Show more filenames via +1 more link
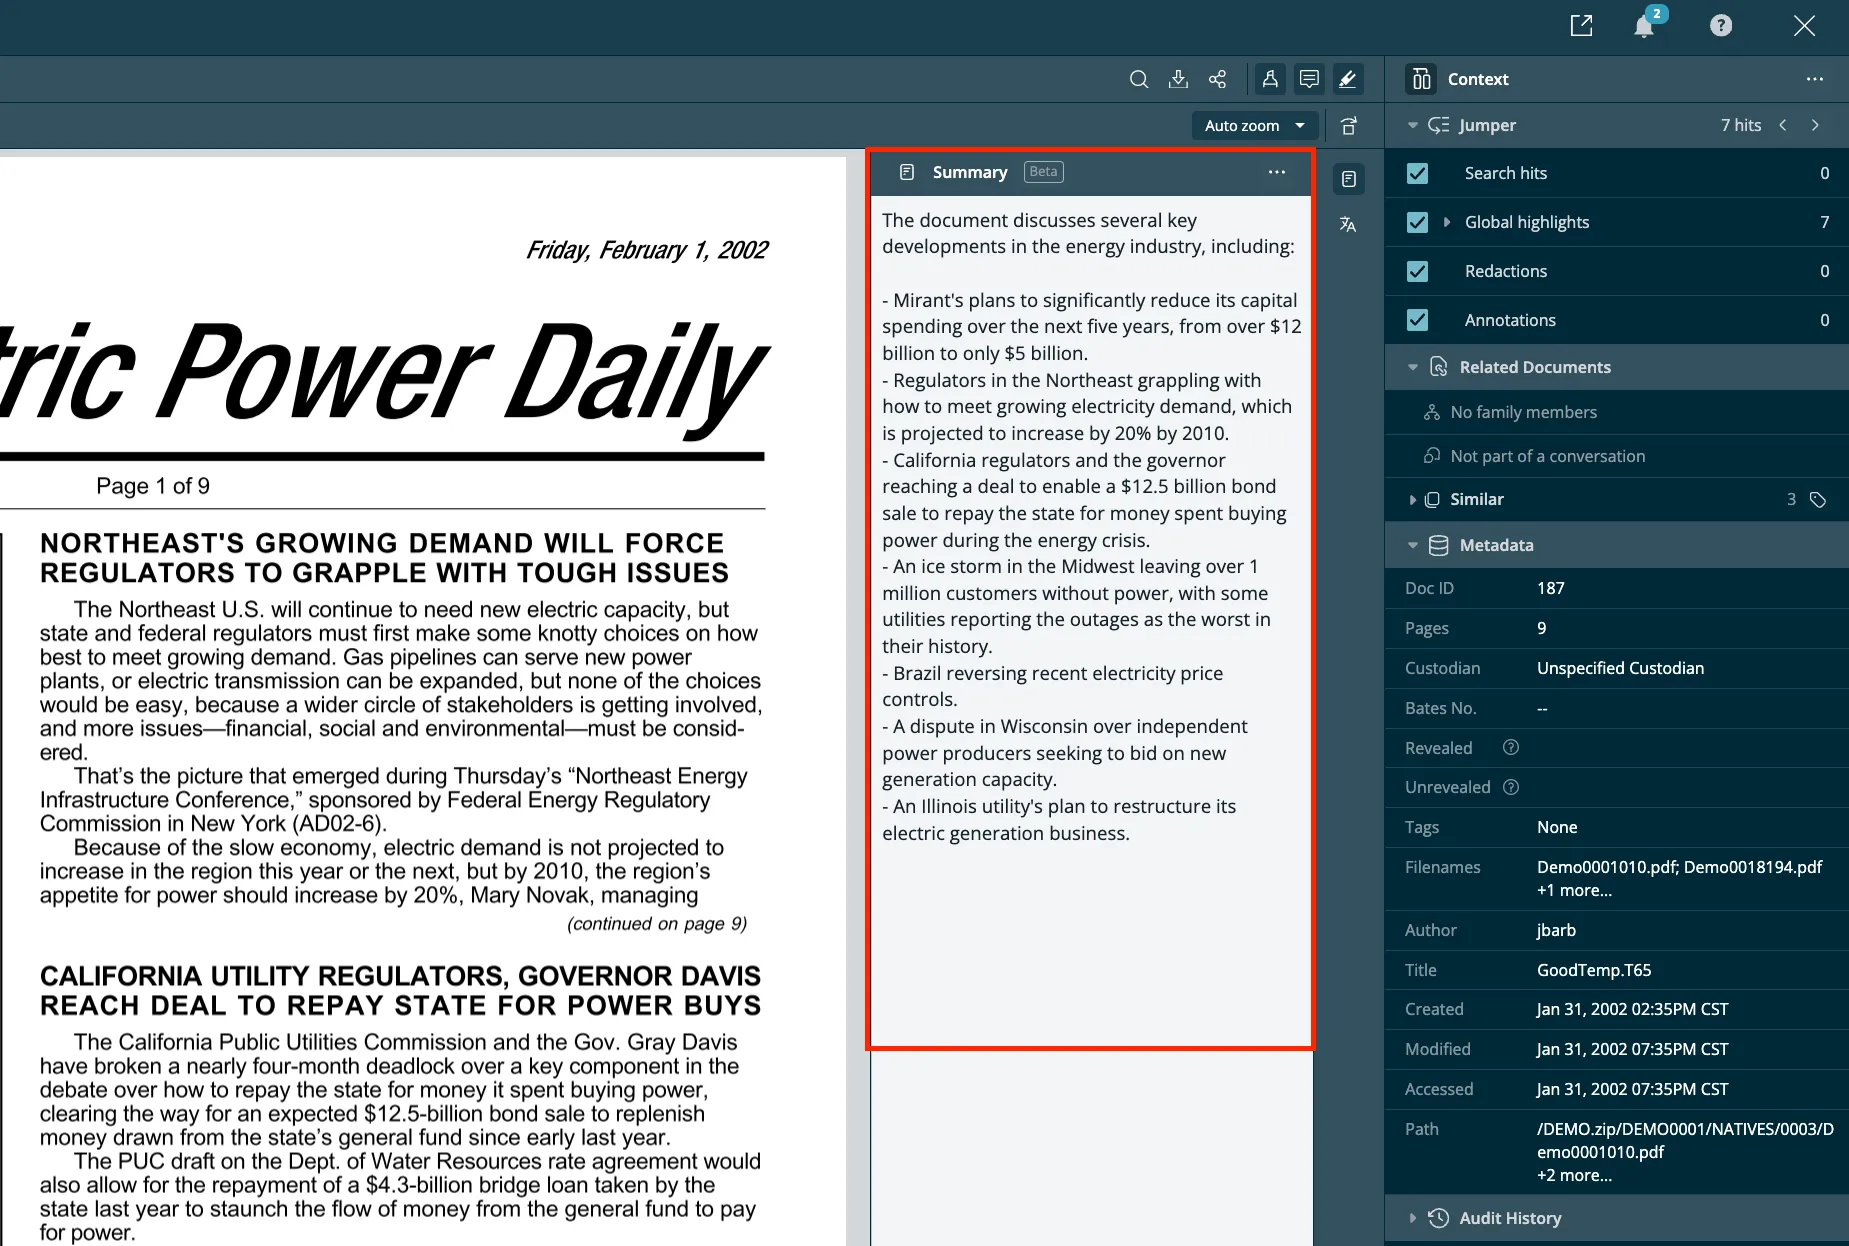This screenshot has height=1246, width=1849. tap(1573, 890)
